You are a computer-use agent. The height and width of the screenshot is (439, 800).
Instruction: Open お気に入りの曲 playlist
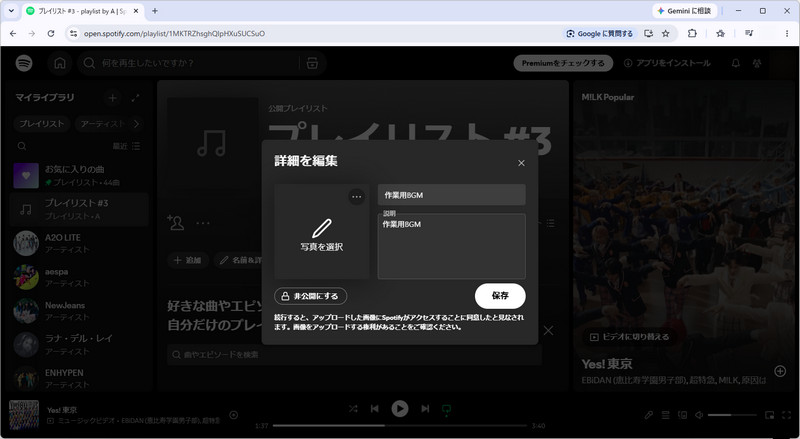(79, 176)
